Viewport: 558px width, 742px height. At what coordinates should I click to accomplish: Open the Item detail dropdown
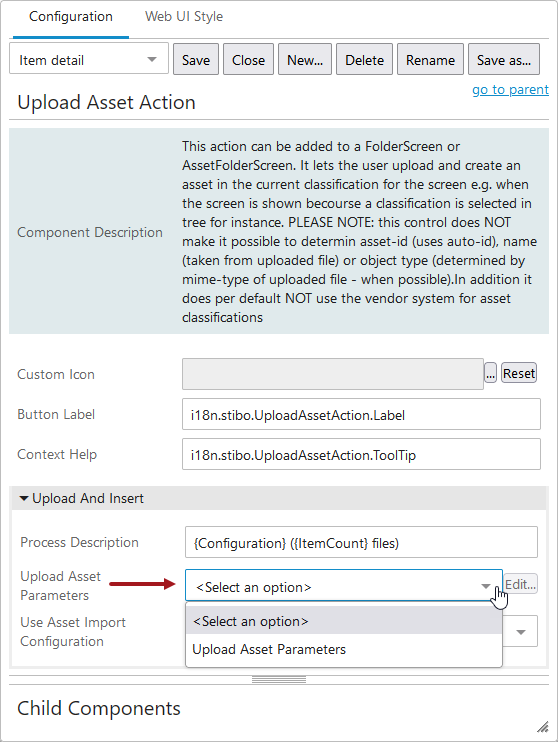click(x=89, y=60)
